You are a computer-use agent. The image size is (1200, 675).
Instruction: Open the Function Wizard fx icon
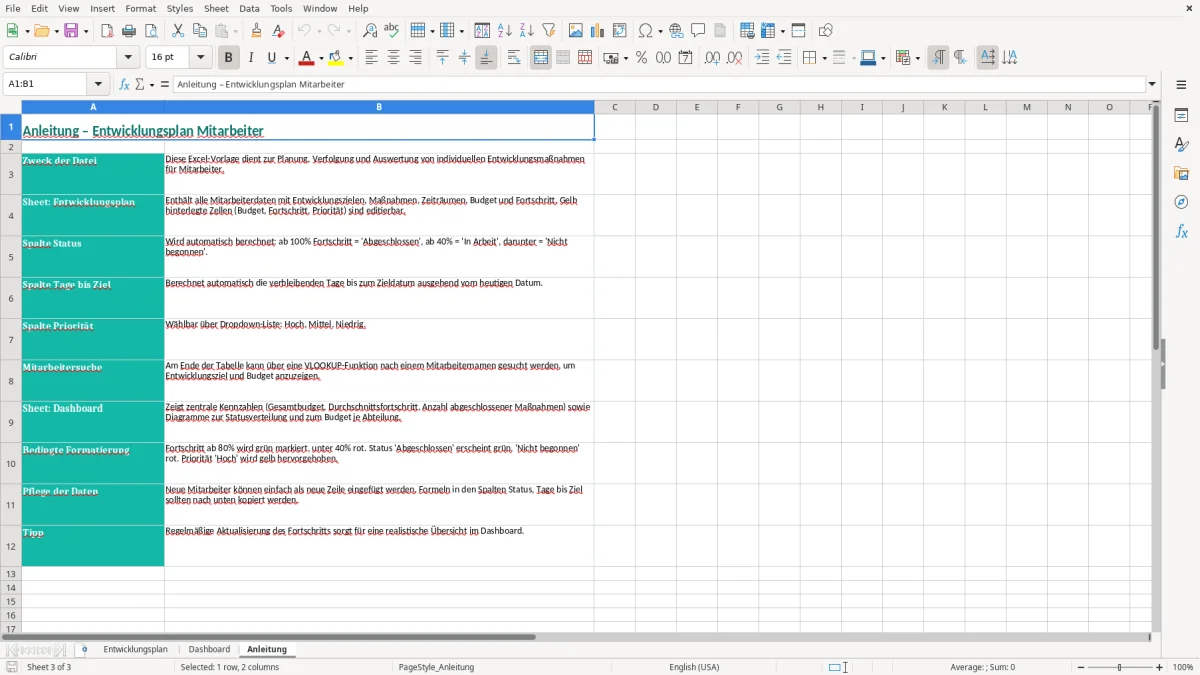125,84
